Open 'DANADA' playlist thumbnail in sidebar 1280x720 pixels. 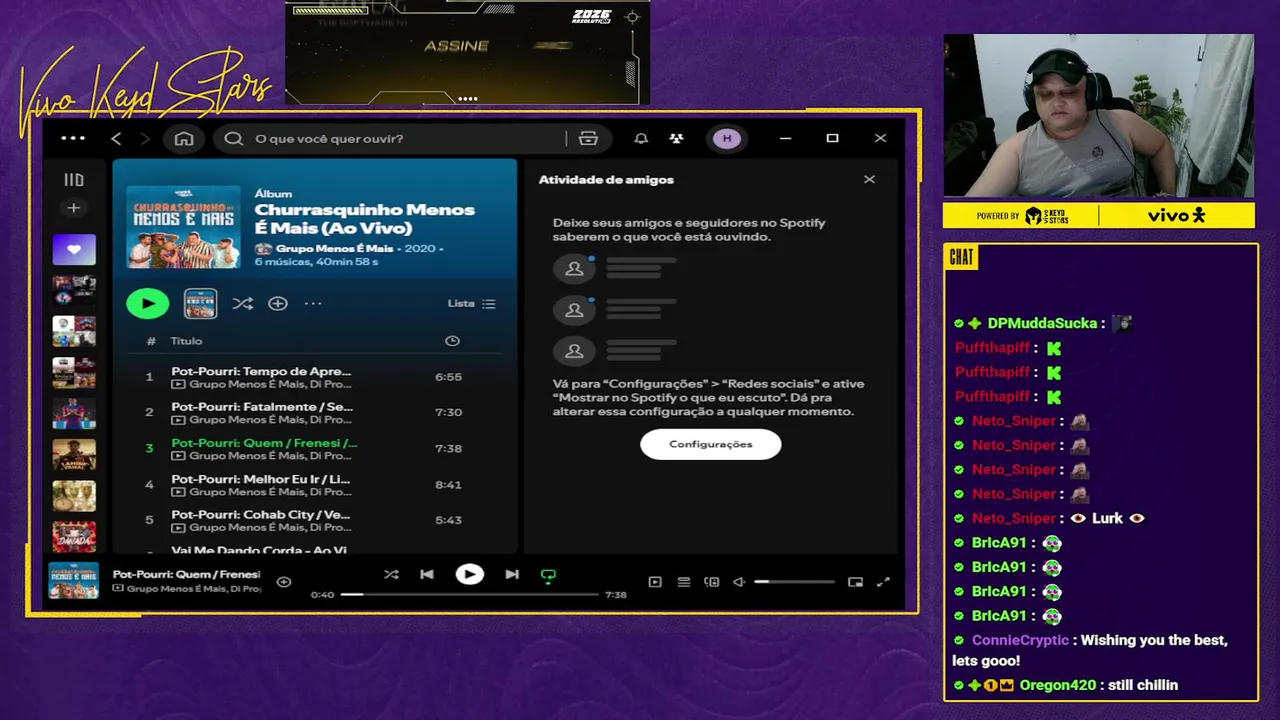click(x=74, y=537)
